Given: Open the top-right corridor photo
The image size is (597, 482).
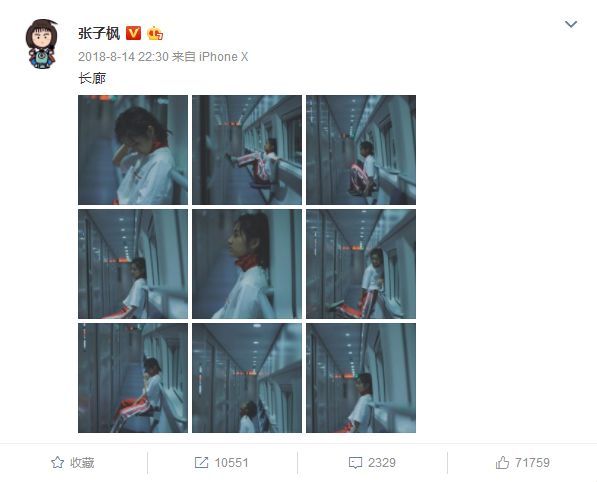Looking at the screenshot, I should click(361, 150).
